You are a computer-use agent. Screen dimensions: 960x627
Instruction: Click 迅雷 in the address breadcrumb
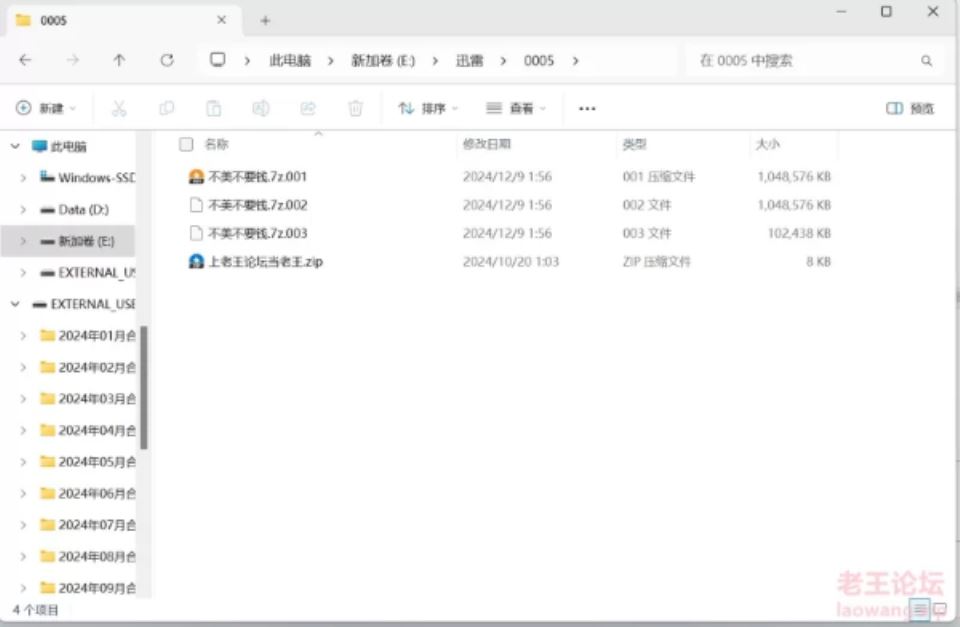click(x=470, y=61)
